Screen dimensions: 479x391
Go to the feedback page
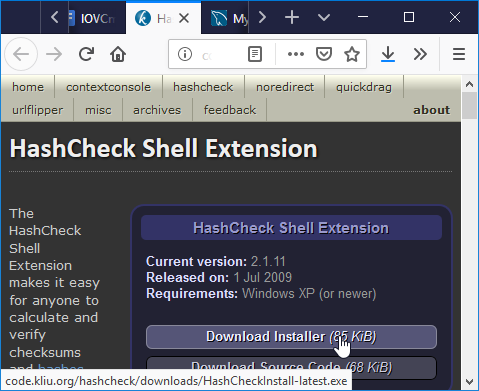pos(230,110)
